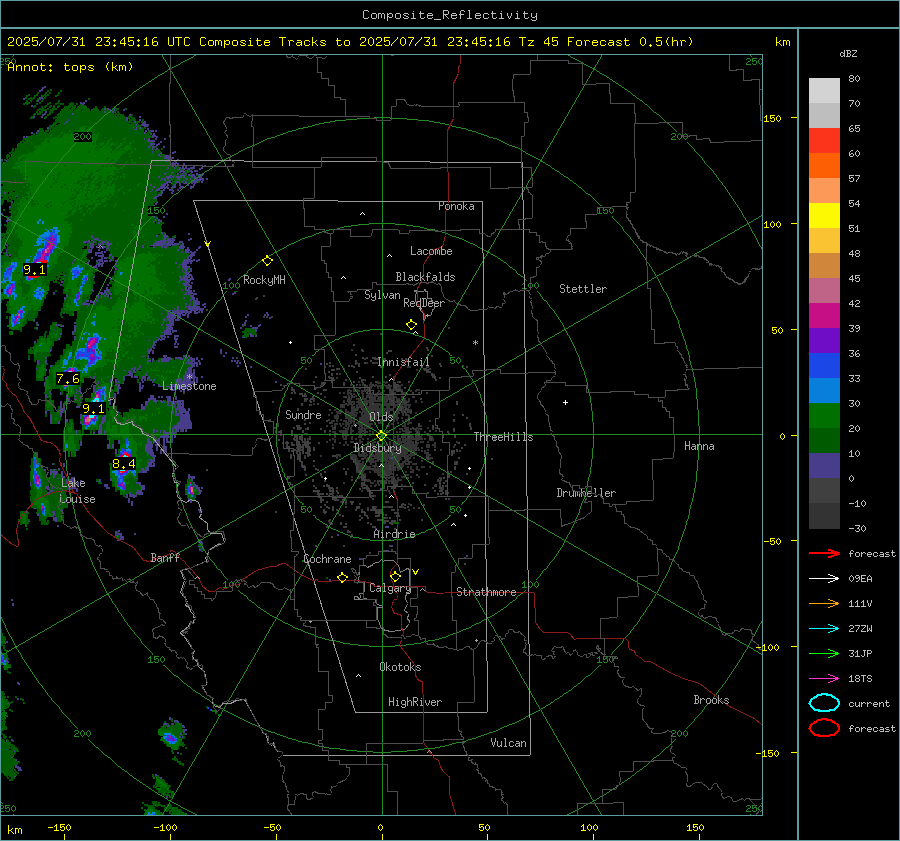Image resolution: width=900 pixels, height=841 pixels.
Task: Click the Limestone label
Action: 189,386
